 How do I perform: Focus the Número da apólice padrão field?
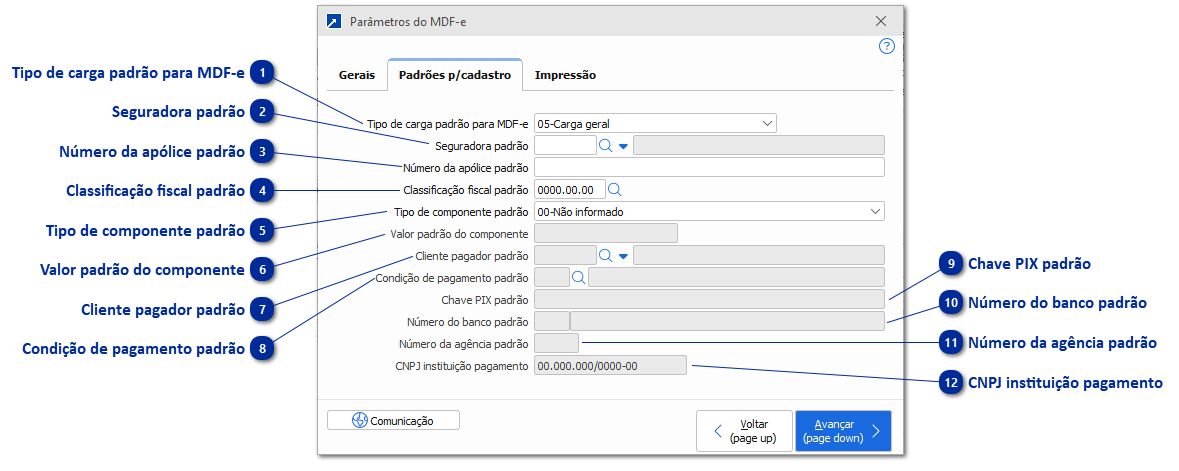click(709, 167)
